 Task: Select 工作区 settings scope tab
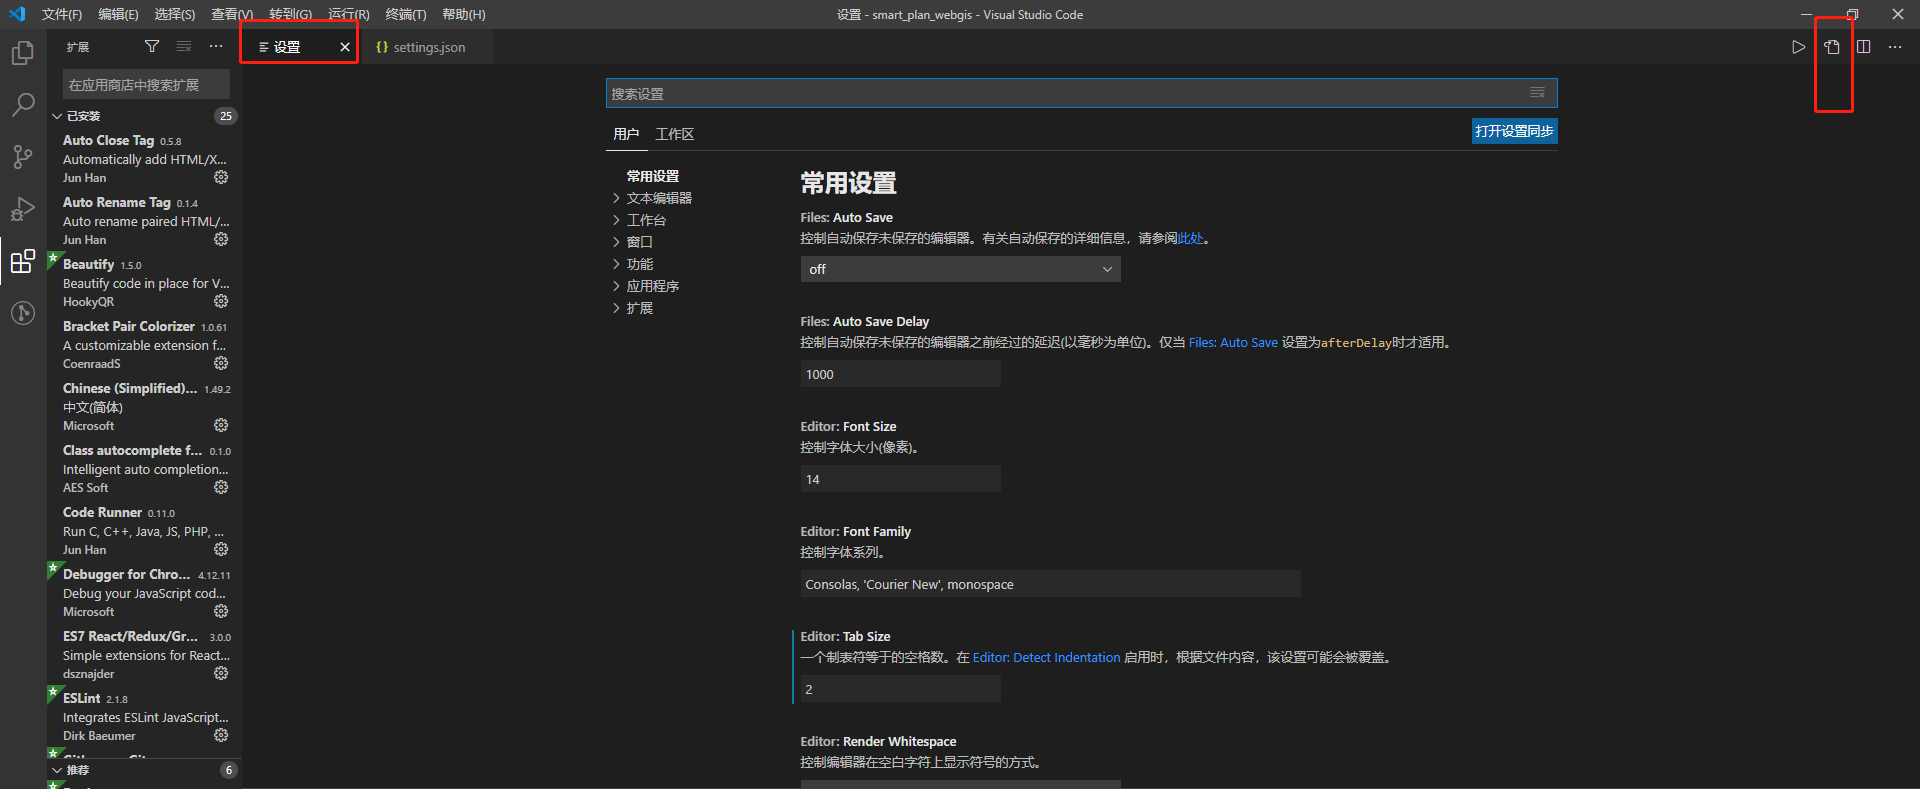click(x=675, y=134)
